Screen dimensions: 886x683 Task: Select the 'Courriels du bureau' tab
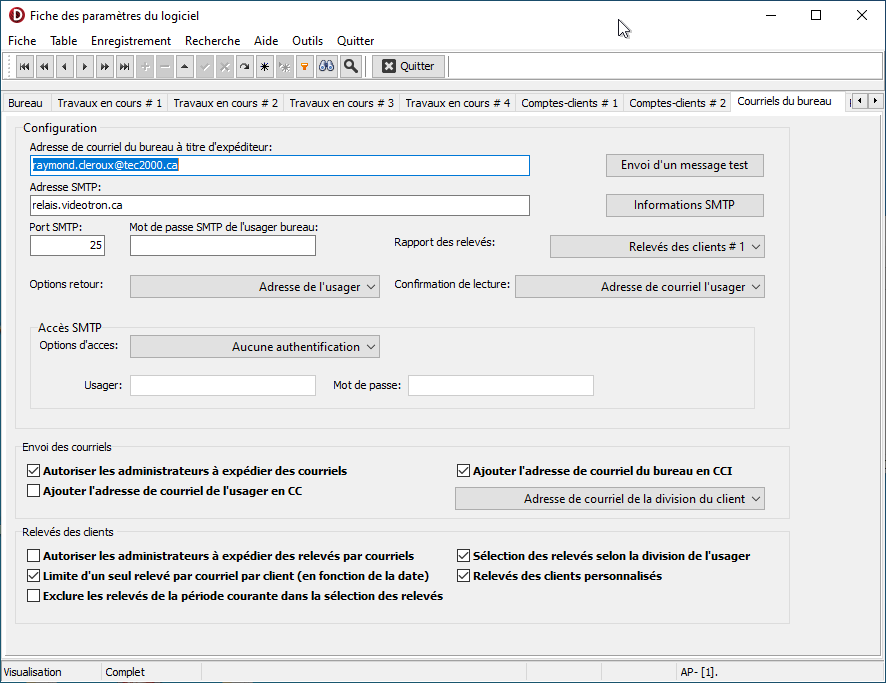pyautogui.click(x=784, y=101)
